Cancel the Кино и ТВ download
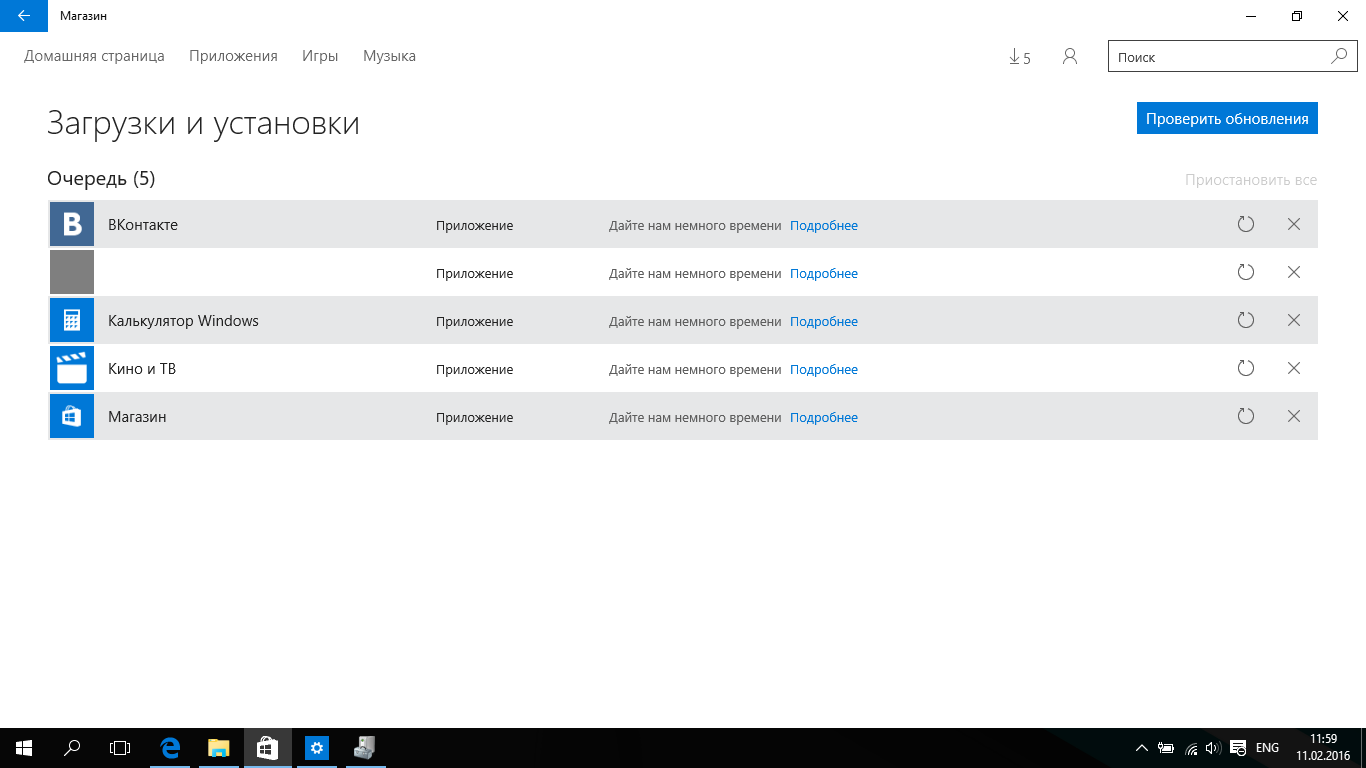This screenshot has height=768, width=1366. click(1294, 369)
